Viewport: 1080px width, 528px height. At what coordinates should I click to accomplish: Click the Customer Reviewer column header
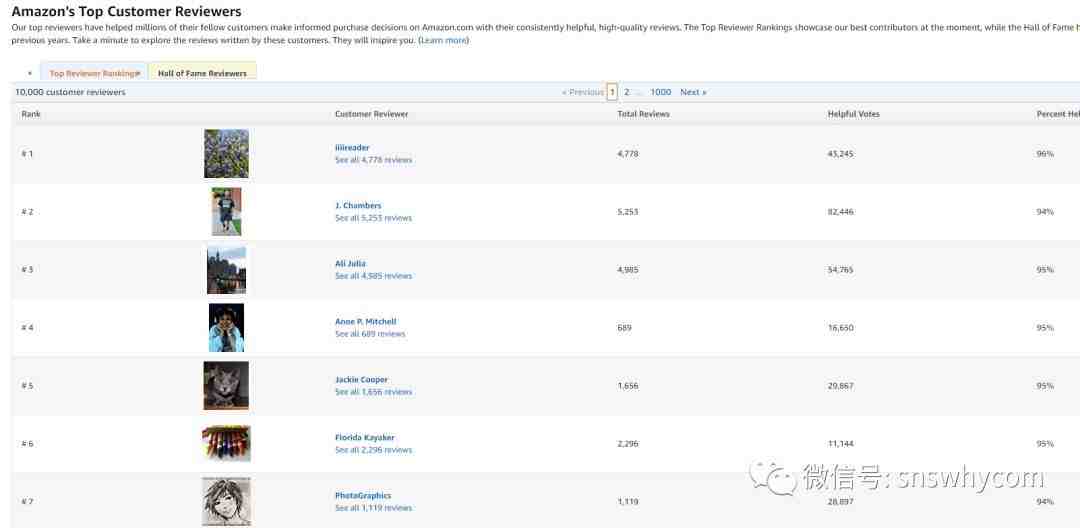tap(371, 114)
